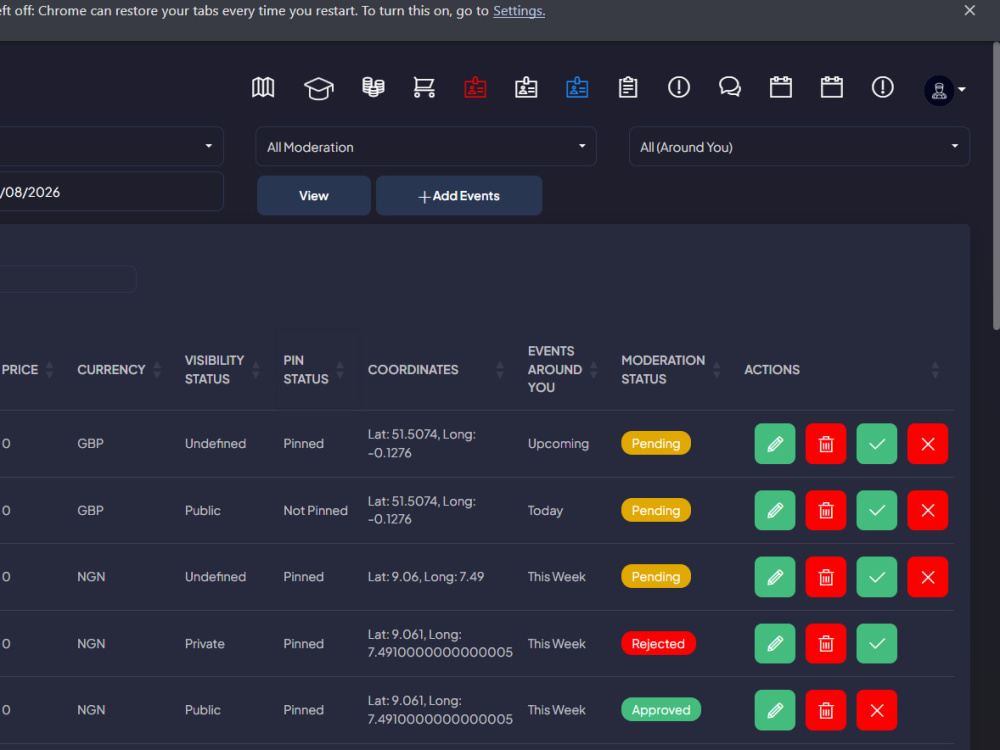Edit the Rejected NGN event row
Viewport: 1000px width, 750px height.
click(x=775, y=643)
